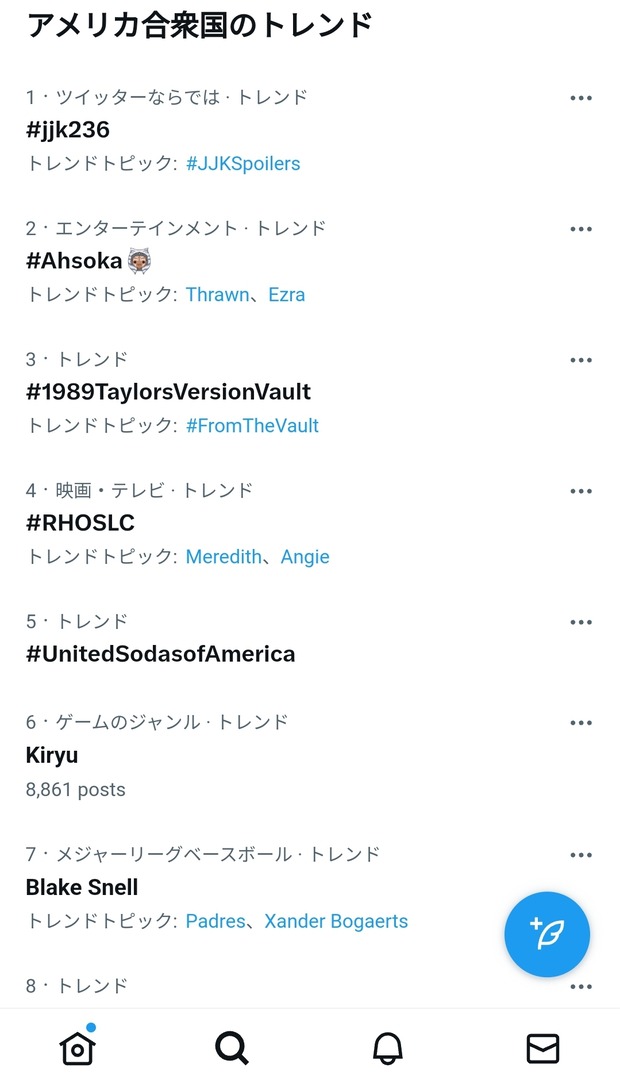This screenshot has height=1087, width=620.
Task: Open the Messages envelope icon
Action: coord(542,1047)
